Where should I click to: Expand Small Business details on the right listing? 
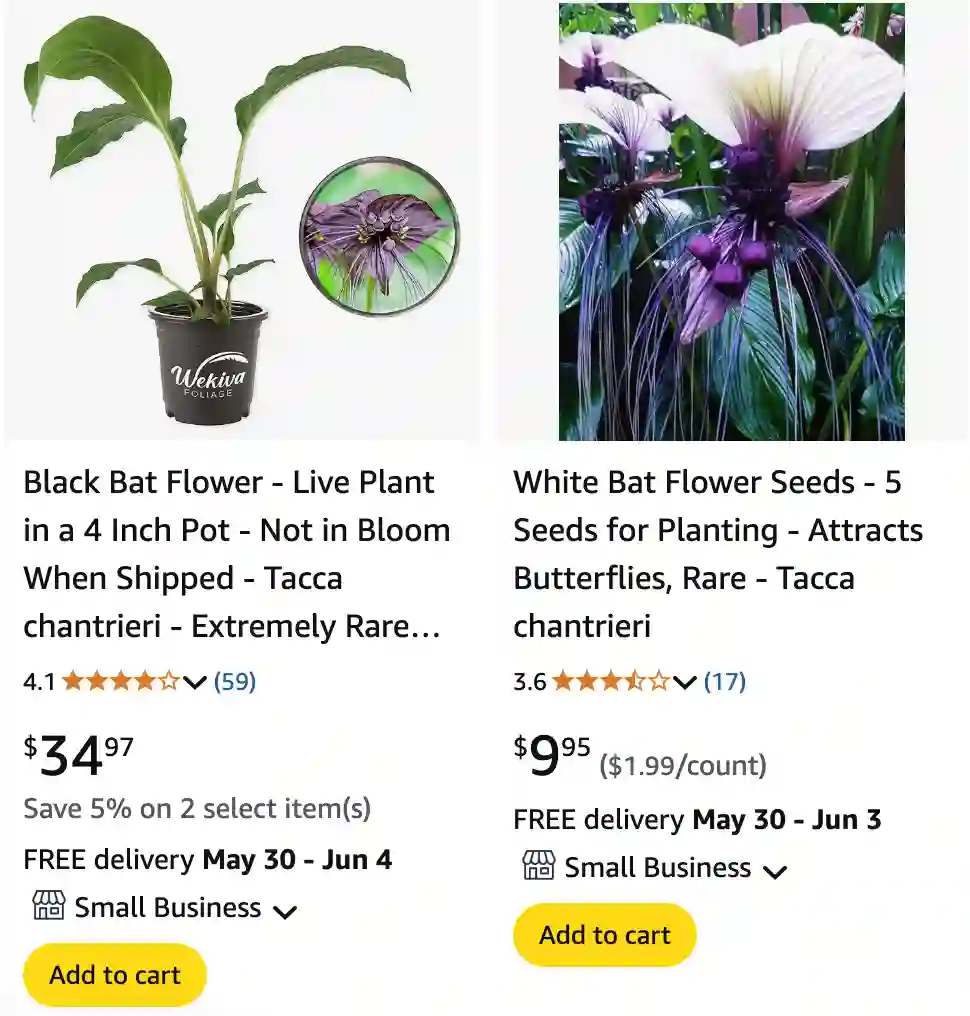point(775,871)
